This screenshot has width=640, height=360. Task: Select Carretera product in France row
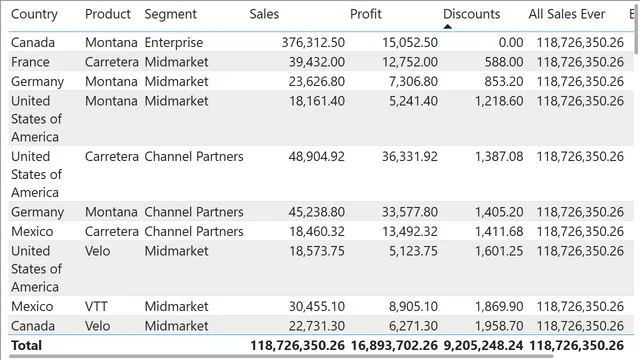tap(111, 62)
